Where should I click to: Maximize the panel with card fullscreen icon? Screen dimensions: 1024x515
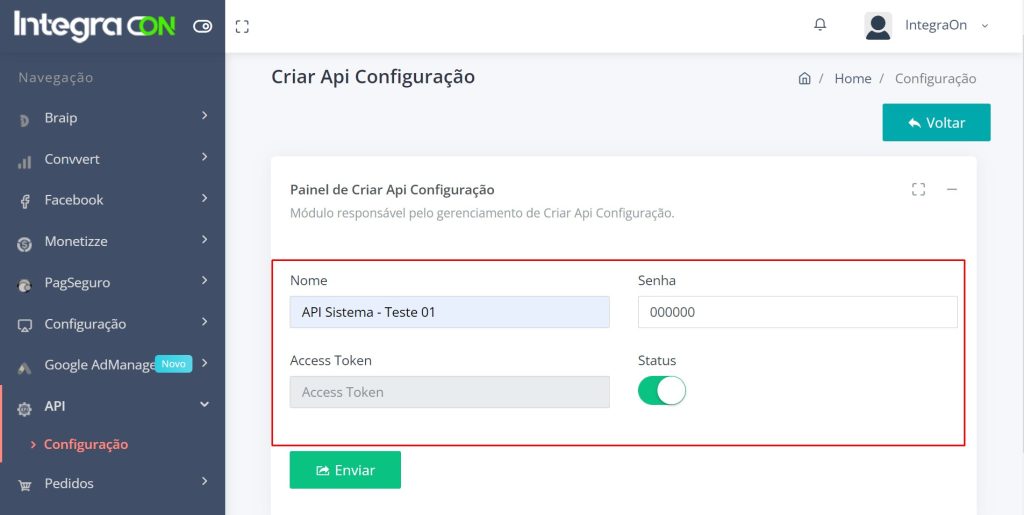coord(918,189)
